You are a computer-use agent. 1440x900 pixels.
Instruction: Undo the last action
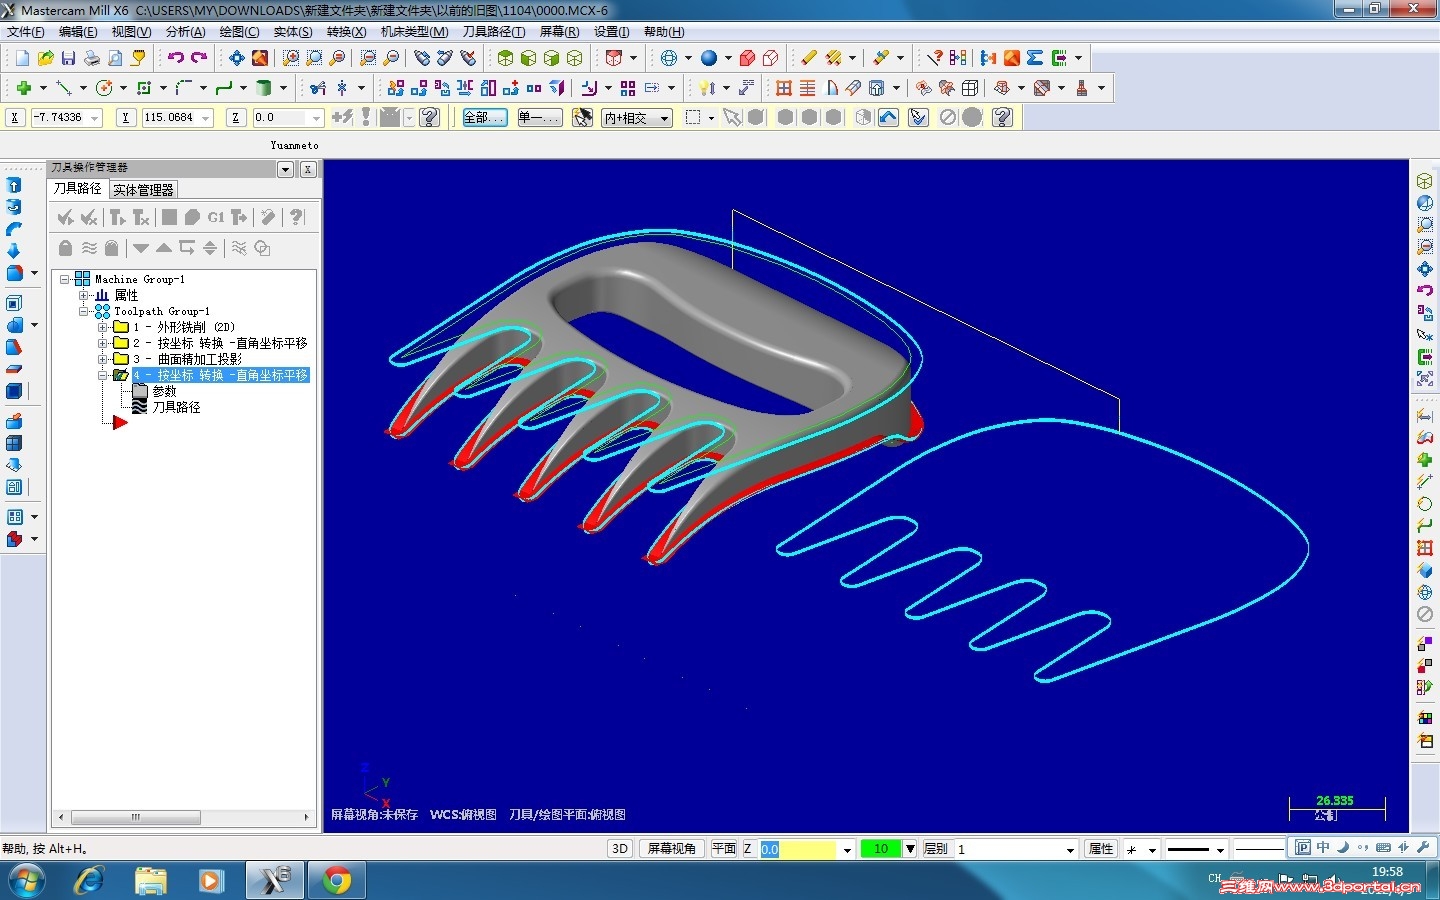[x=176, y=58]
